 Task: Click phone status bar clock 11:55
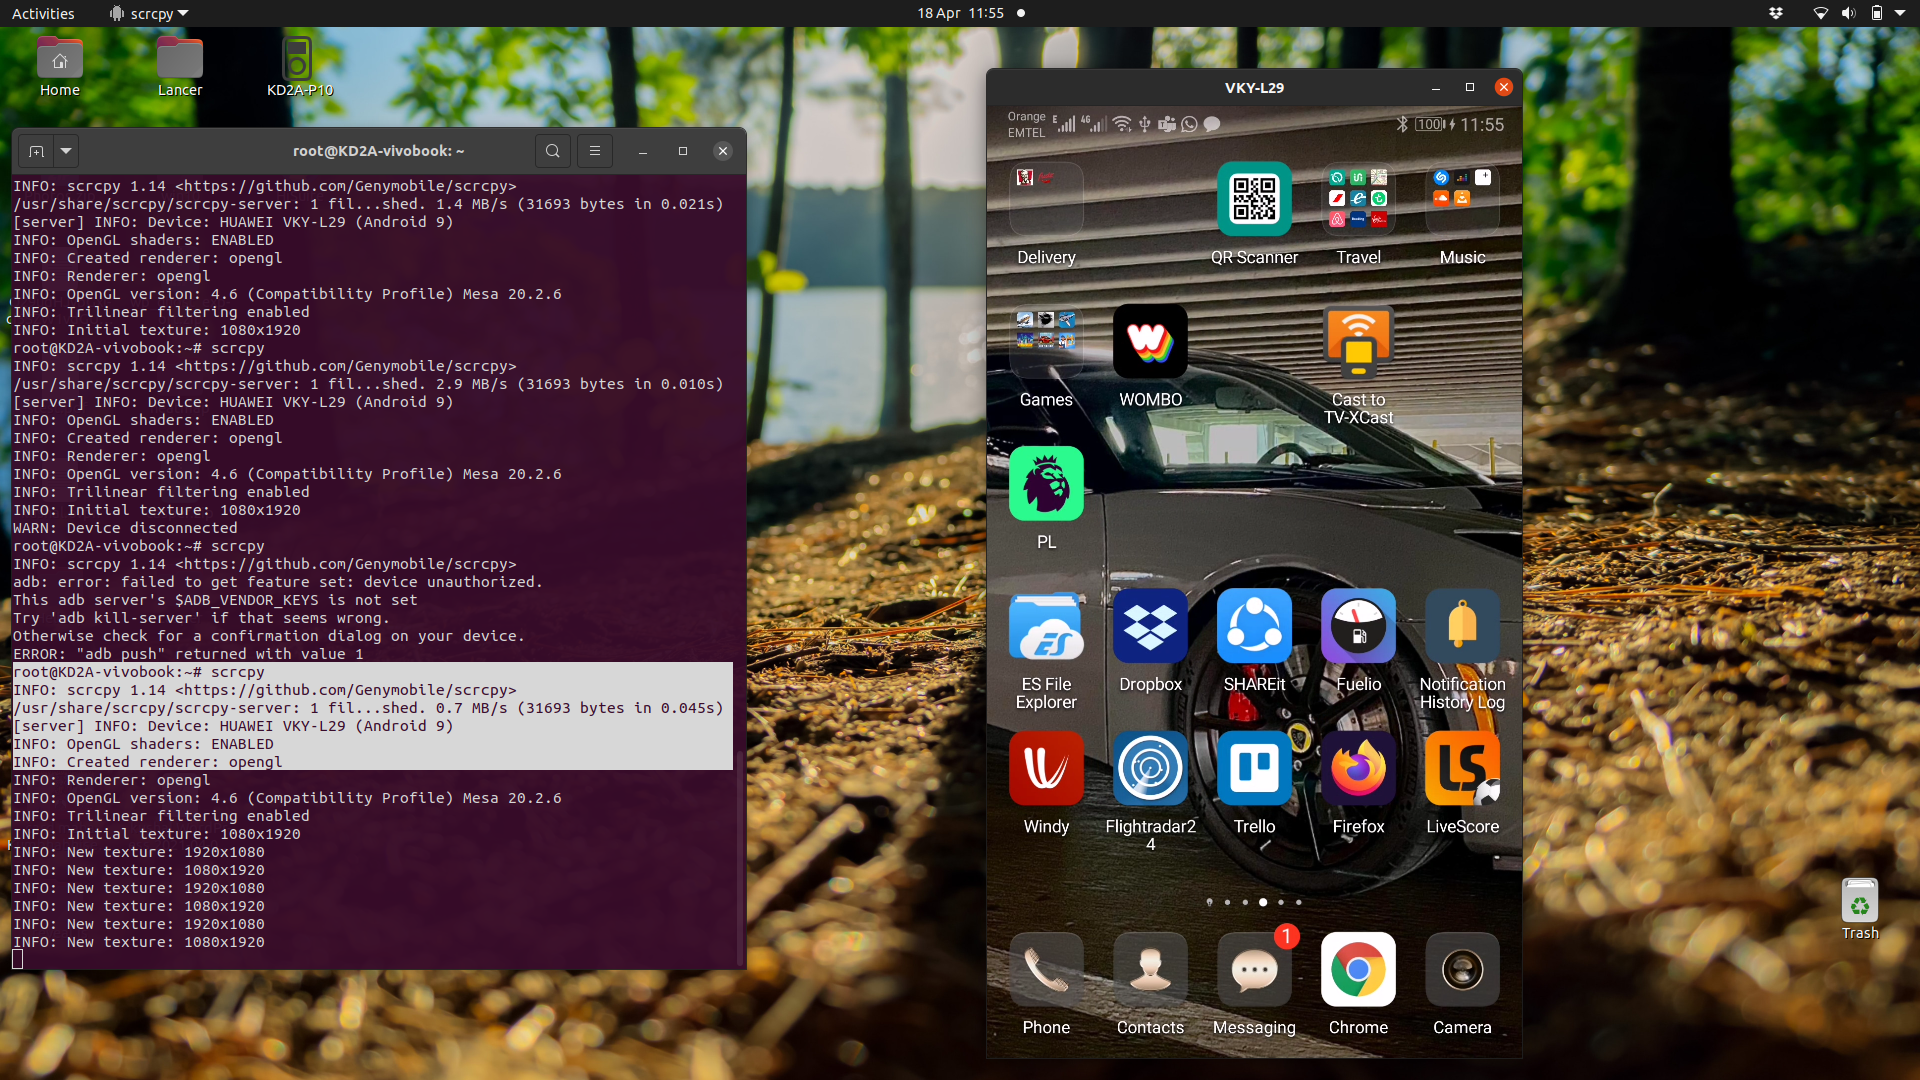(x=1482, y=125)
